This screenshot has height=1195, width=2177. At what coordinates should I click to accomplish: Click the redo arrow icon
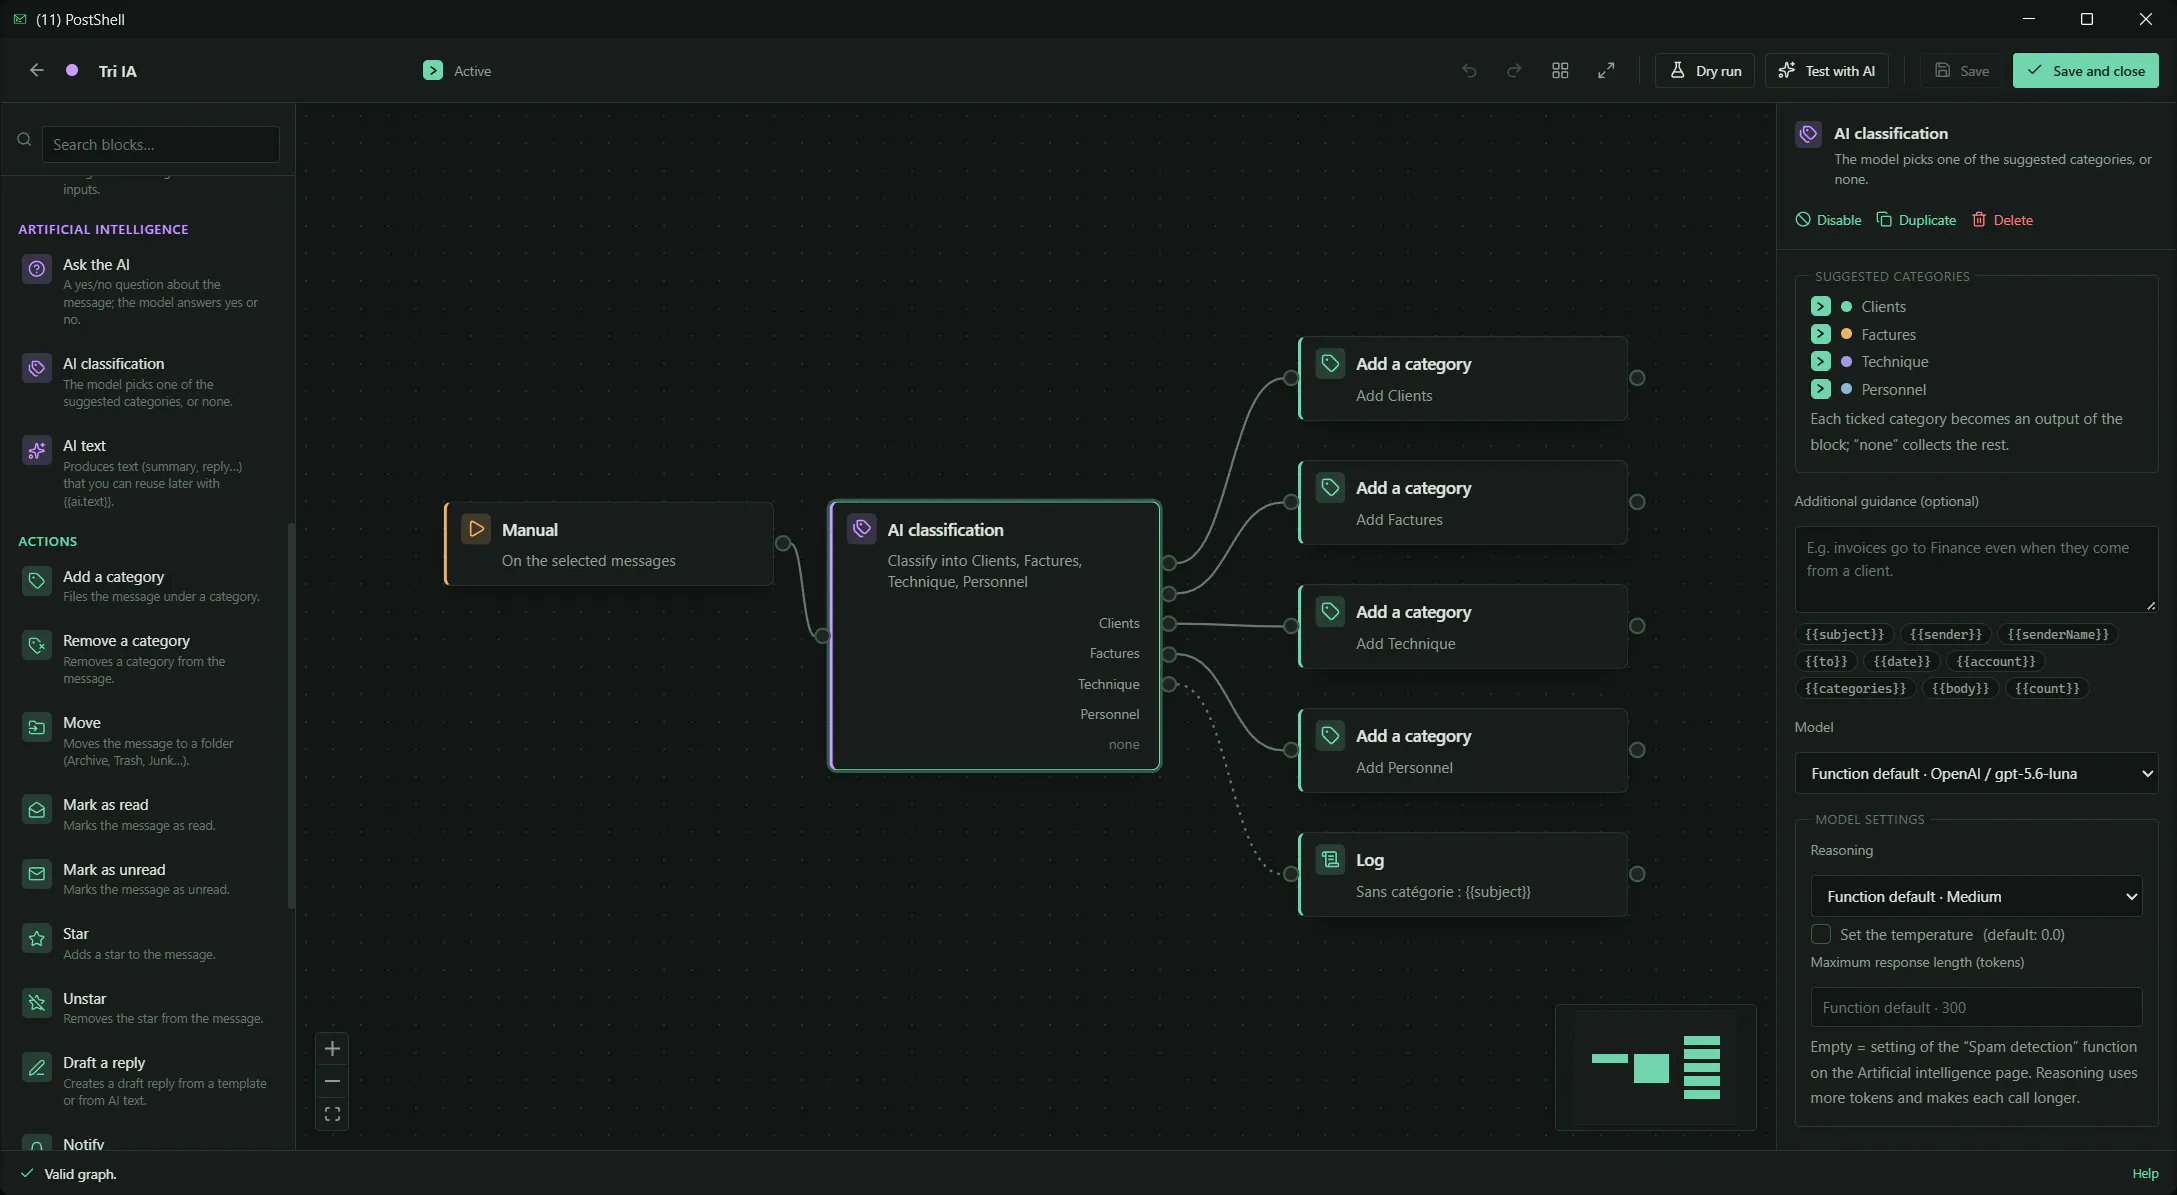coord(1514,71)
